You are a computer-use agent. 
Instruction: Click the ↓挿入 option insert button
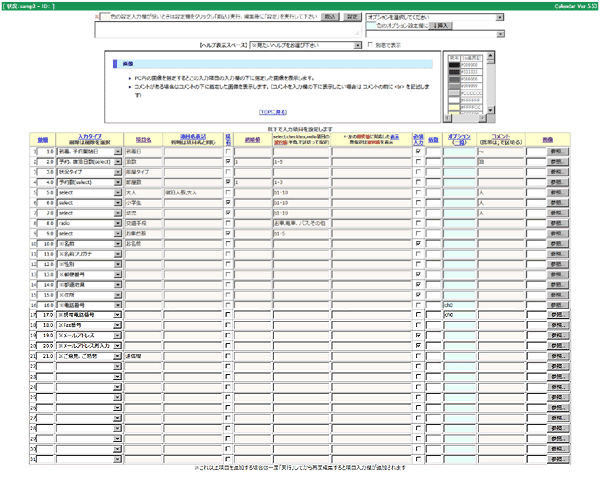(x=440, y=26)
